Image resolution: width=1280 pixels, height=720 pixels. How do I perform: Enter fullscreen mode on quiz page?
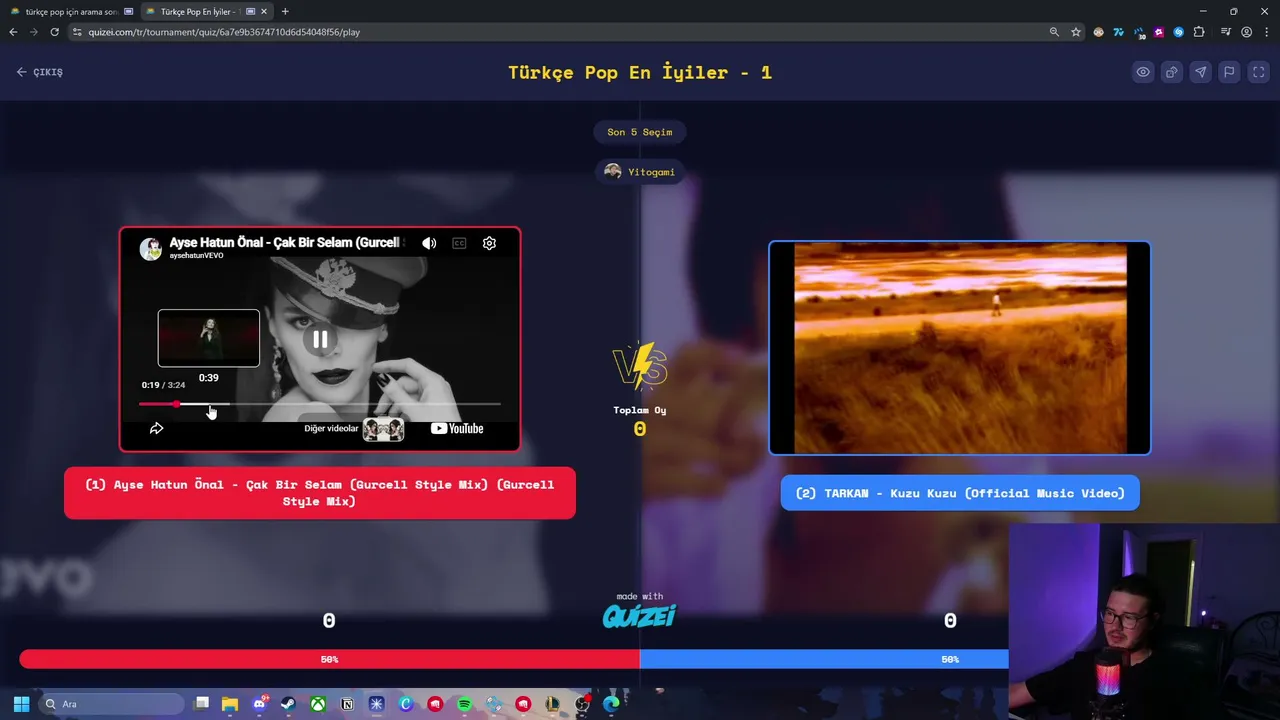pyautogui.click(x=1259, y=72)
